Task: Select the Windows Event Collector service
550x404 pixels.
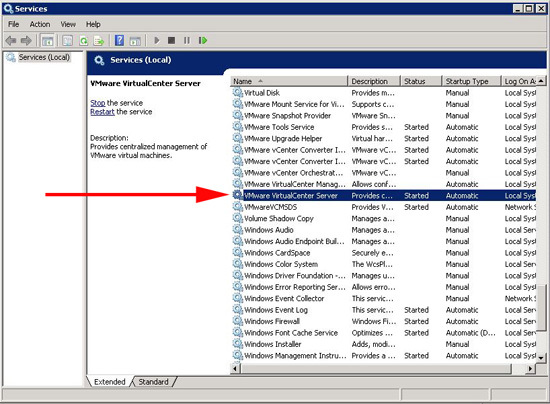Action: [x=384, y=298]
